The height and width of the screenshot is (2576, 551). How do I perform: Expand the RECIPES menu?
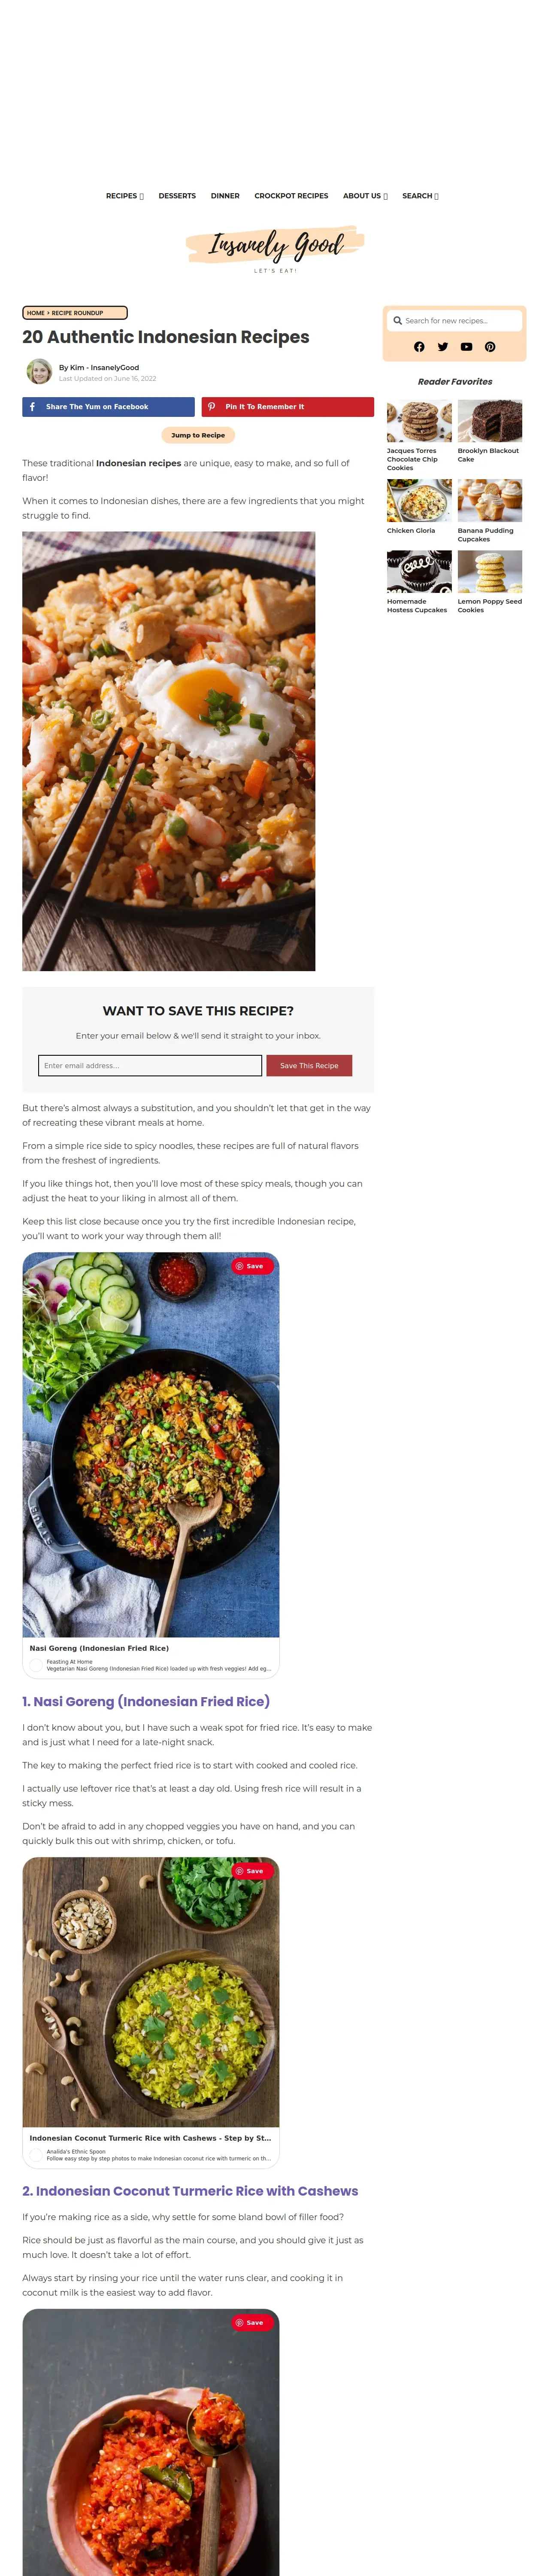[125, 196]
